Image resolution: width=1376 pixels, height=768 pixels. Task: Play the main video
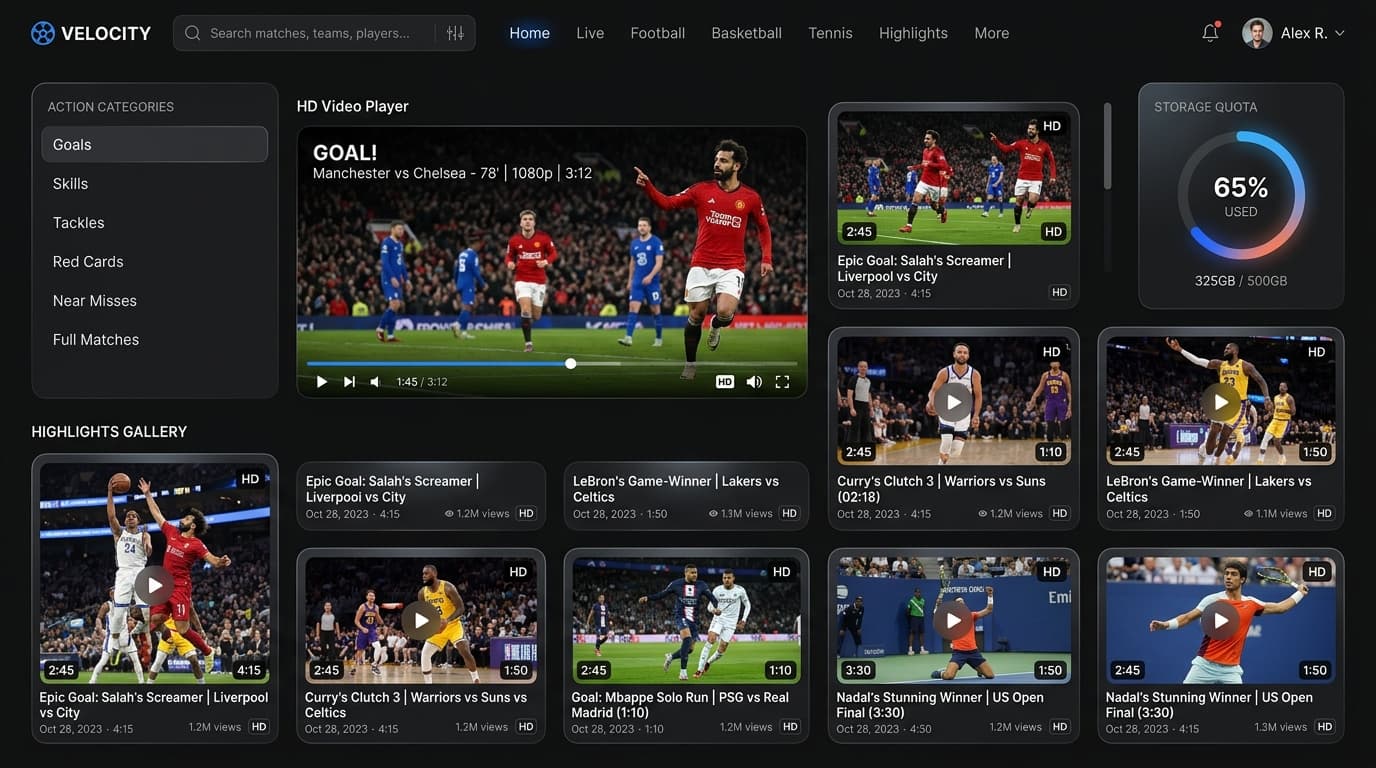(x=321, y=382)
